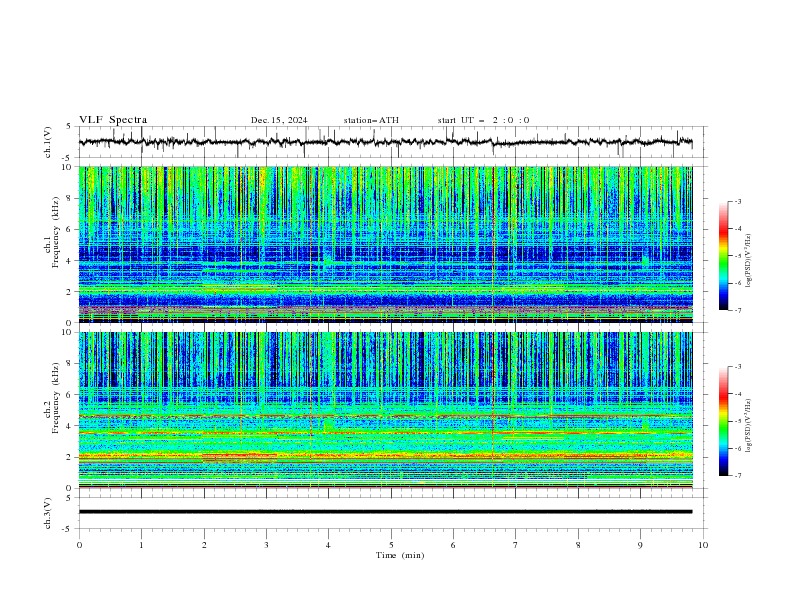This screenshot has height=612, width=792.
Task: Click time axis tick label '3'
Action: coord(266,545)
